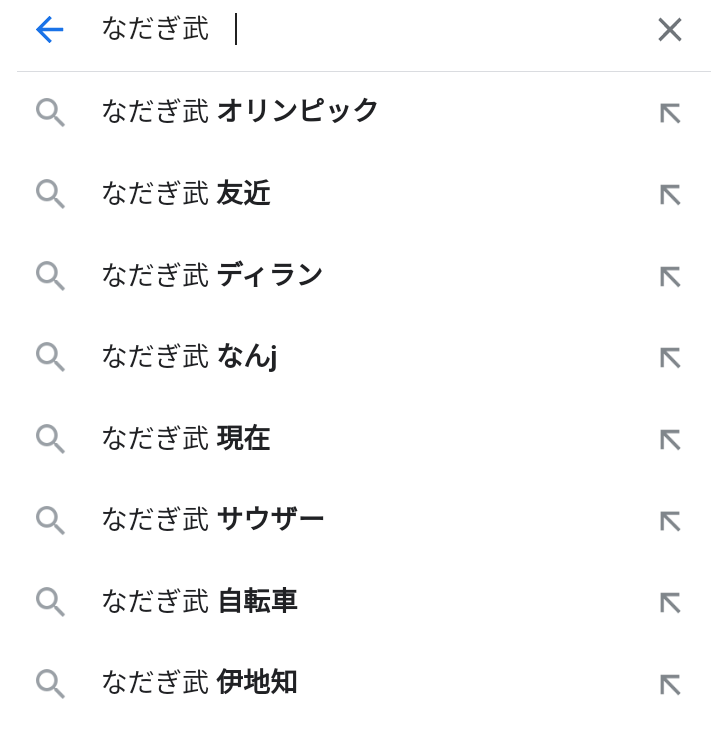Click fill arrow next to なんj

pos(670,358)
